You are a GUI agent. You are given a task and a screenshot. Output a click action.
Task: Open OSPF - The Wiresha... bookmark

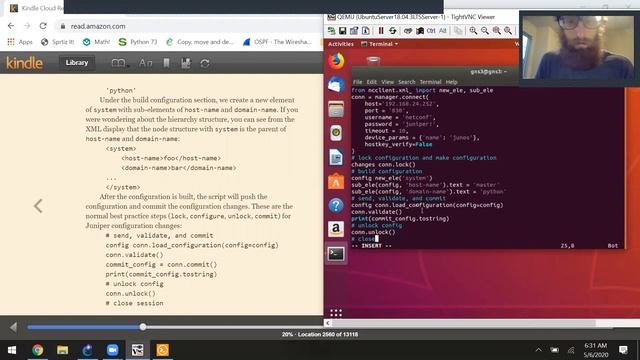(x=277, y=42)
